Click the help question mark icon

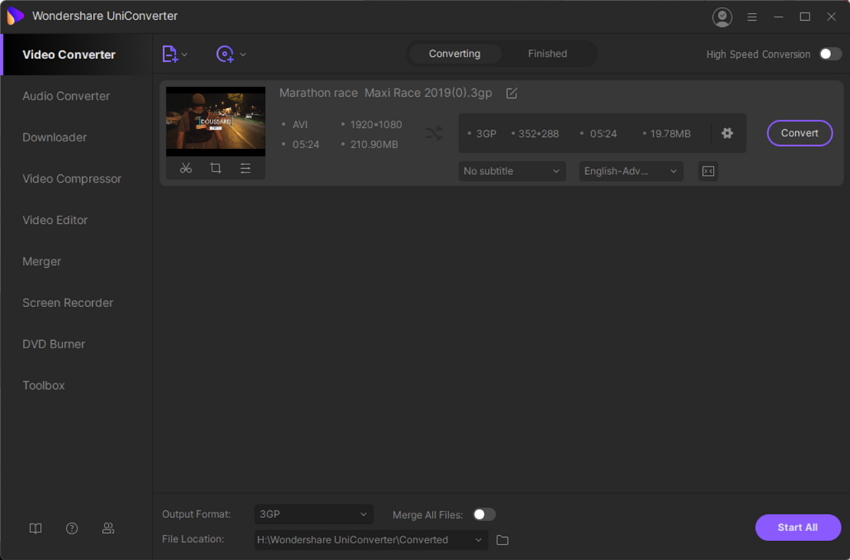[x=72, y=529]
